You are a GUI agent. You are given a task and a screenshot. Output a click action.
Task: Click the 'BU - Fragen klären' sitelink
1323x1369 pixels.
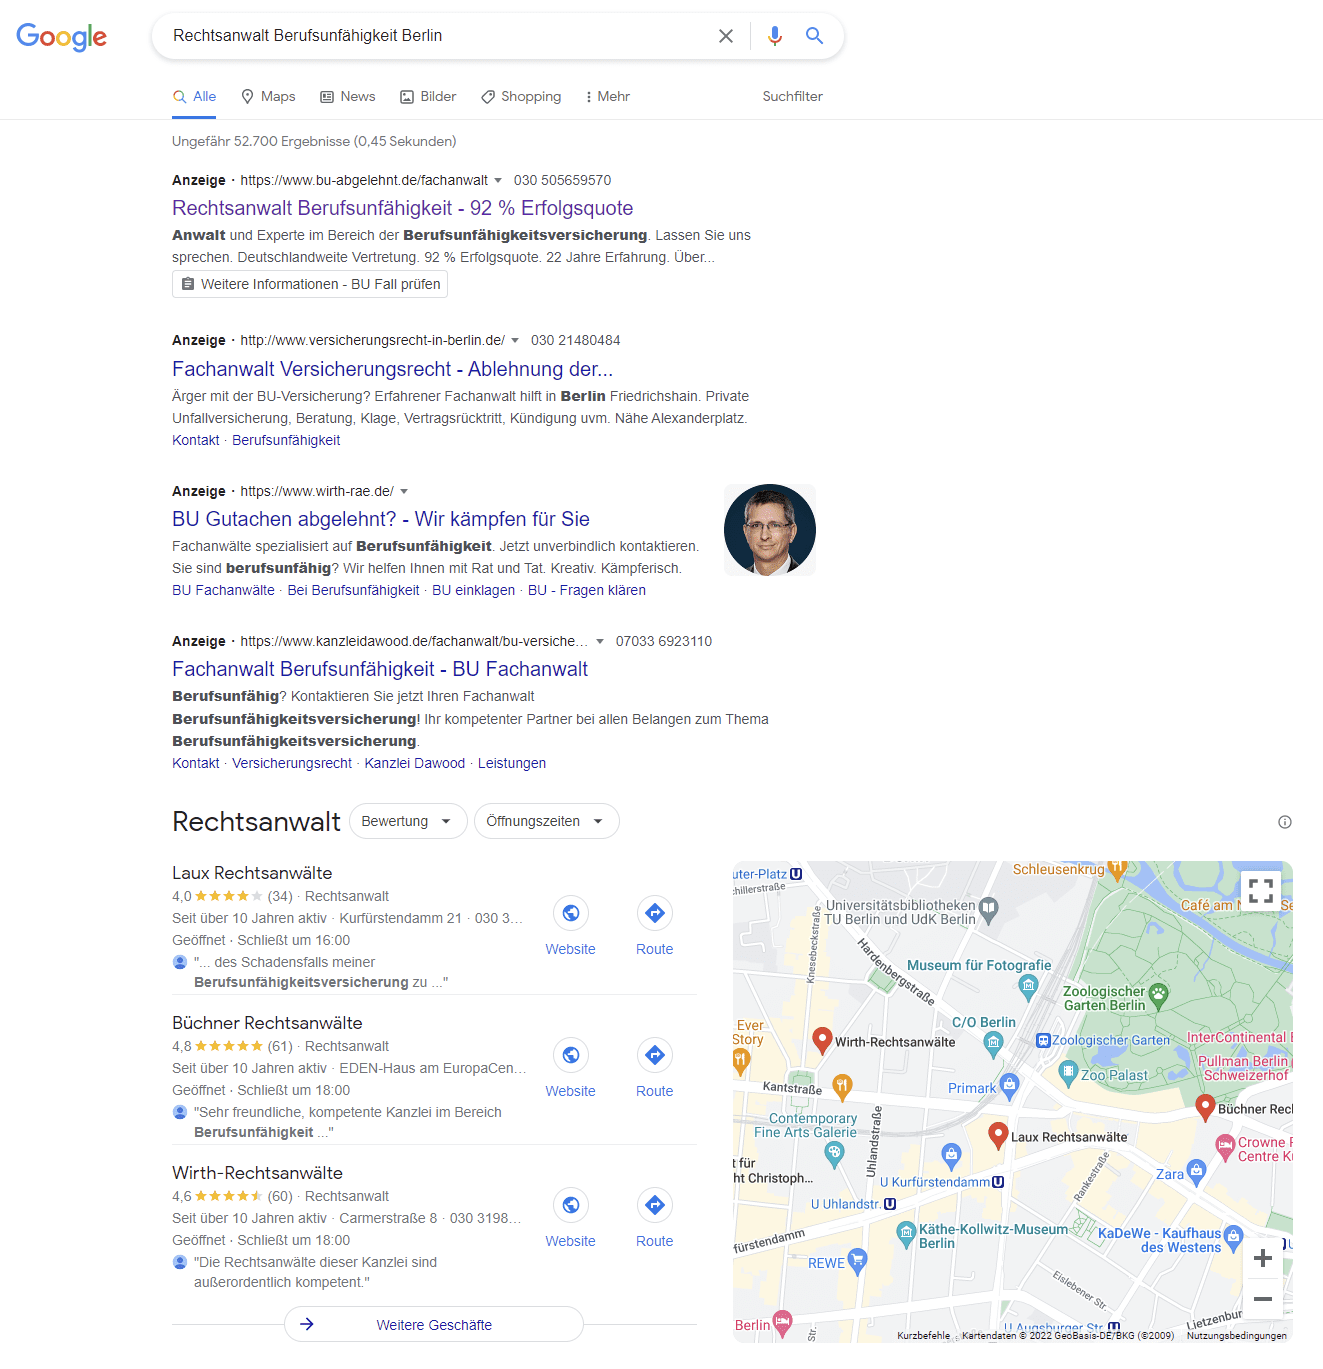(587, 591)
